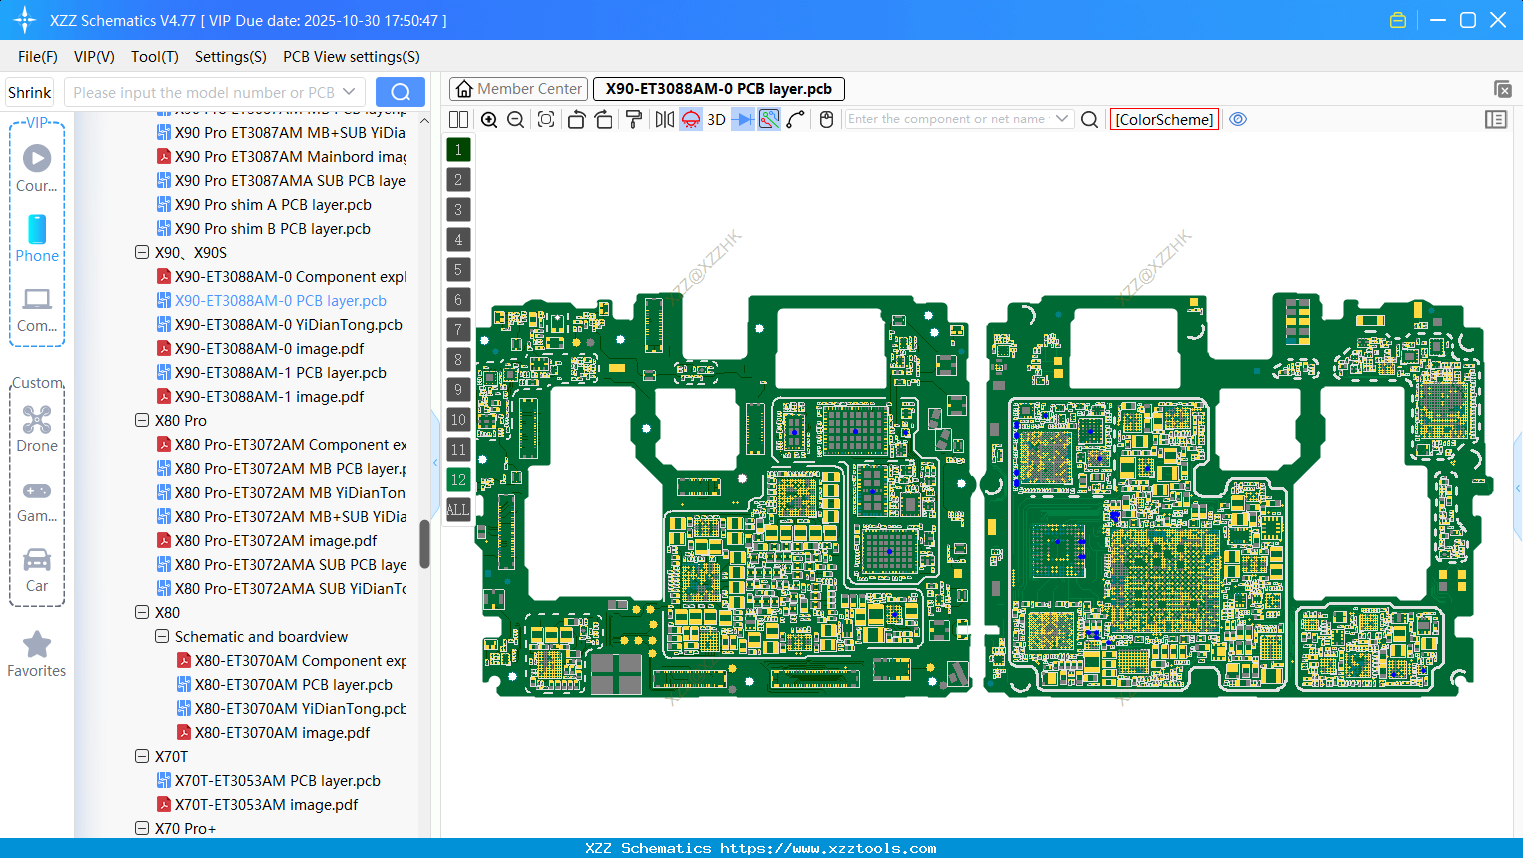The width and height of the screenshot is (1523, 858).
Task: Switch to 3D board view
Action: tap(716, 119)
